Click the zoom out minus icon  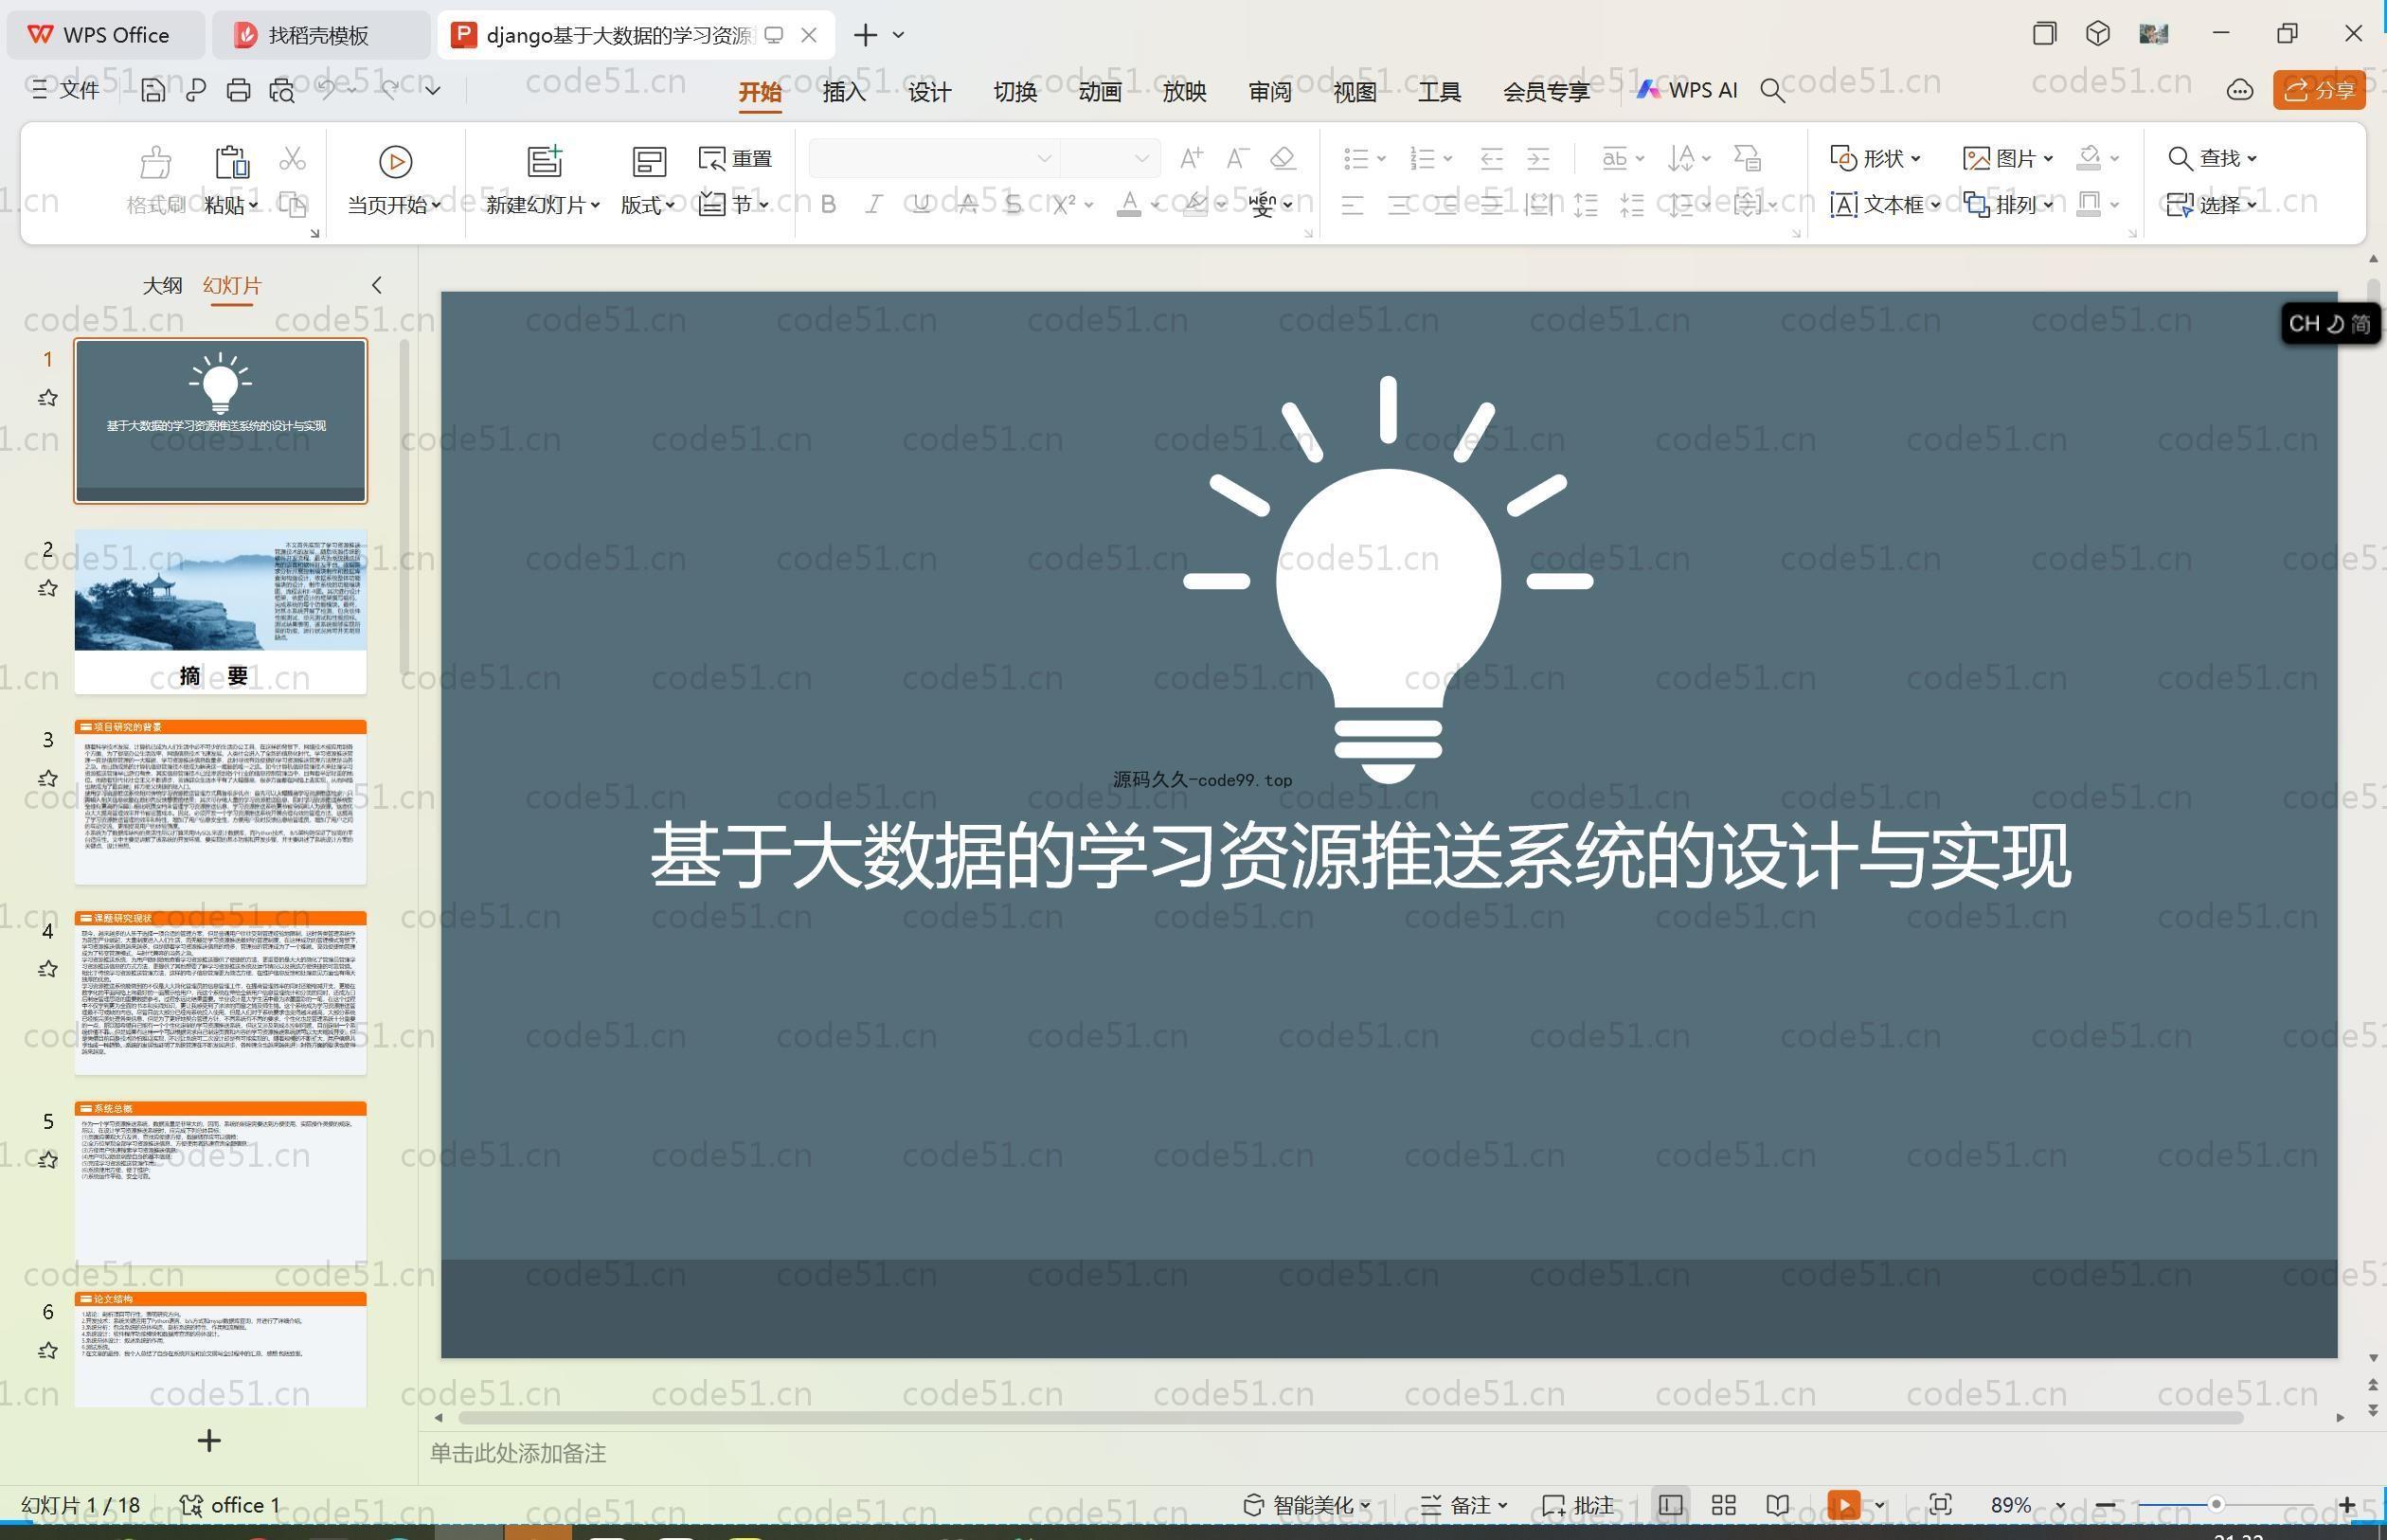pyautogui.click(x=2105, y=1505)
